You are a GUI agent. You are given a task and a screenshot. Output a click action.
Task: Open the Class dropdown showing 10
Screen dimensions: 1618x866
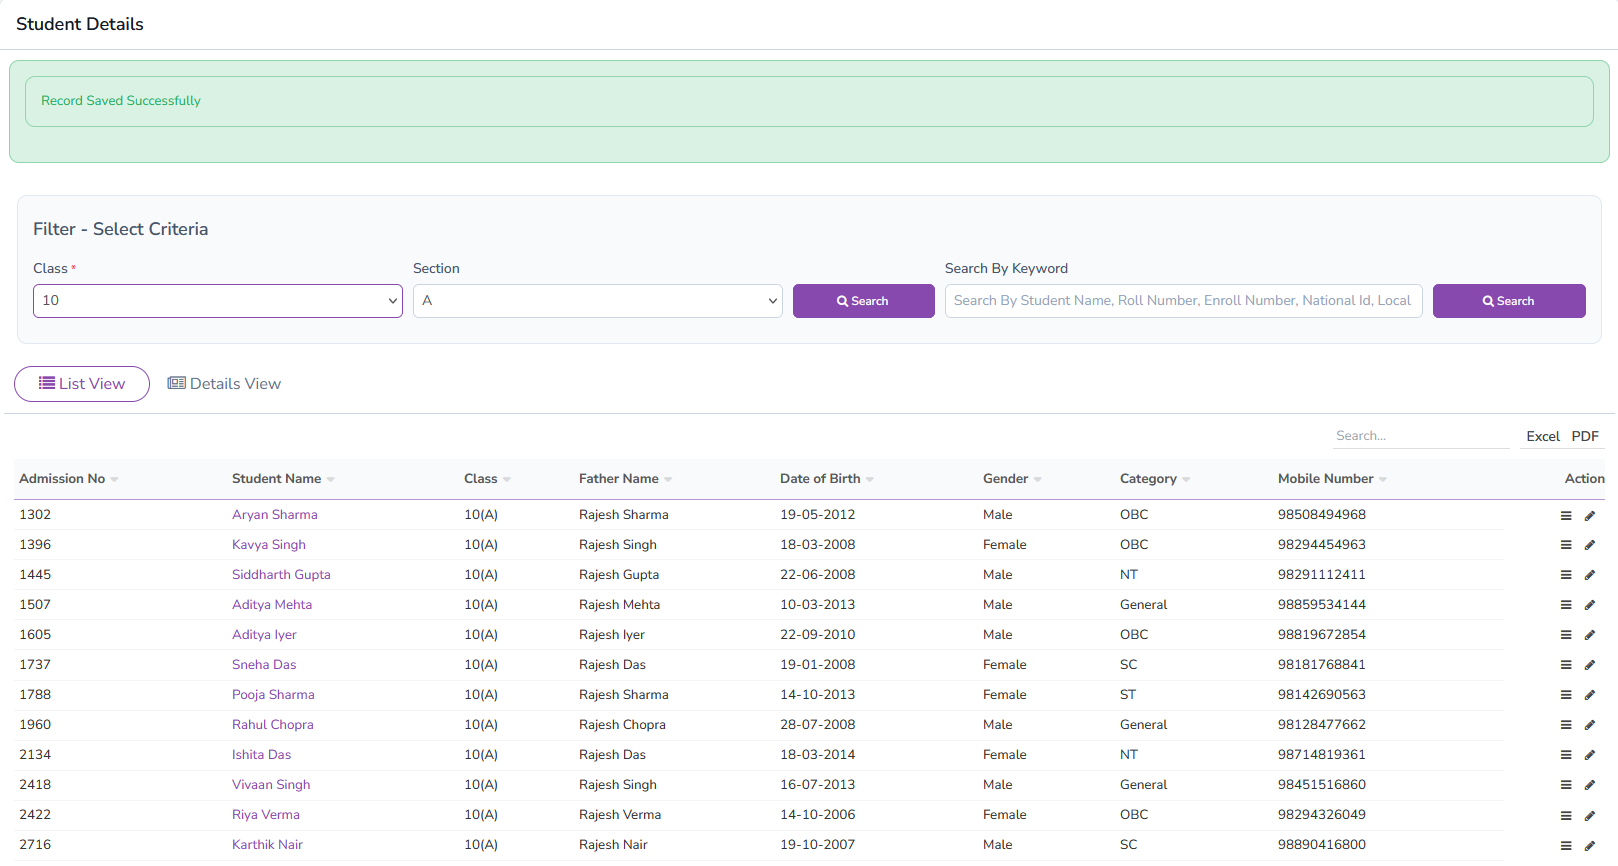[x=217, y=301]
